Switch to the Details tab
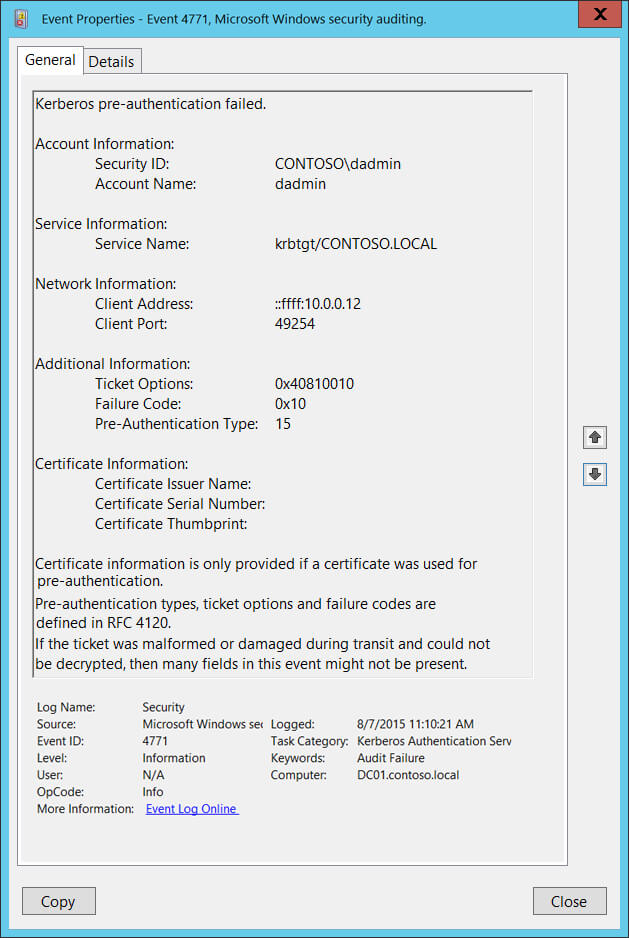629x938 pixels. coord(111,61)
